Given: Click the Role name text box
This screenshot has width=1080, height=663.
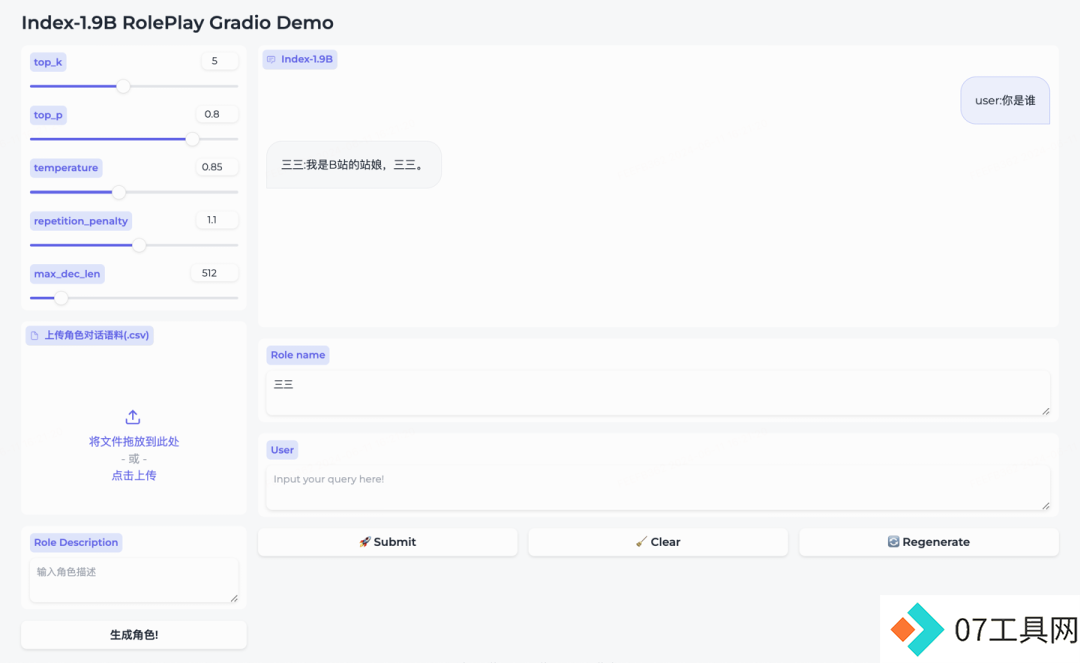Looking at the screenshot, I should (x=658, y=392).
